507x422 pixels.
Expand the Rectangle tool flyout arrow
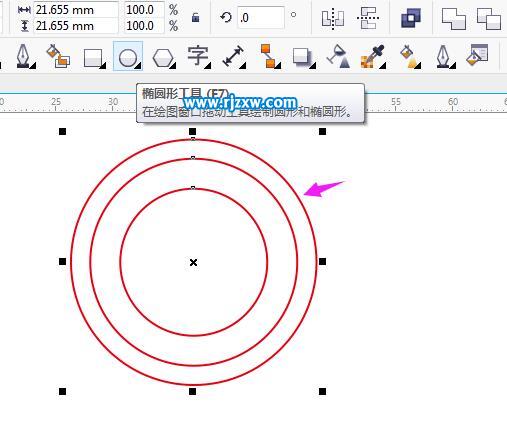[x=102, y=66]
